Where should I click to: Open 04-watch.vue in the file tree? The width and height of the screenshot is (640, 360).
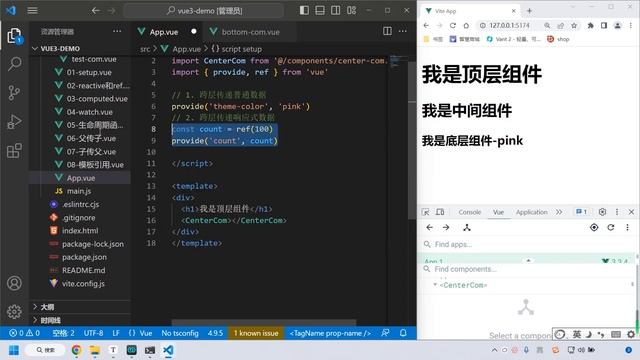coord(89,112)
